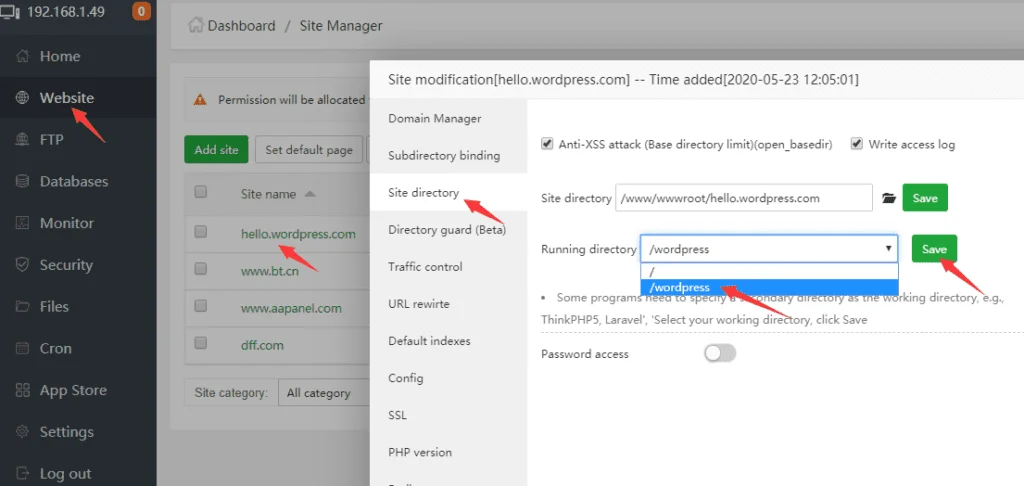Open the URL rewirte tab

(419, 304)
